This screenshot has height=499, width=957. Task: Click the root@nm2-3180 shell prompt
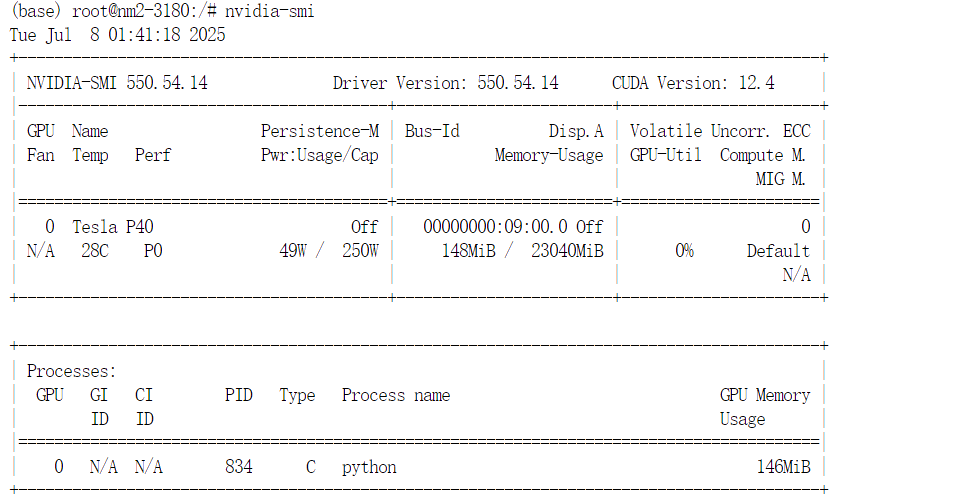[144, 11]
